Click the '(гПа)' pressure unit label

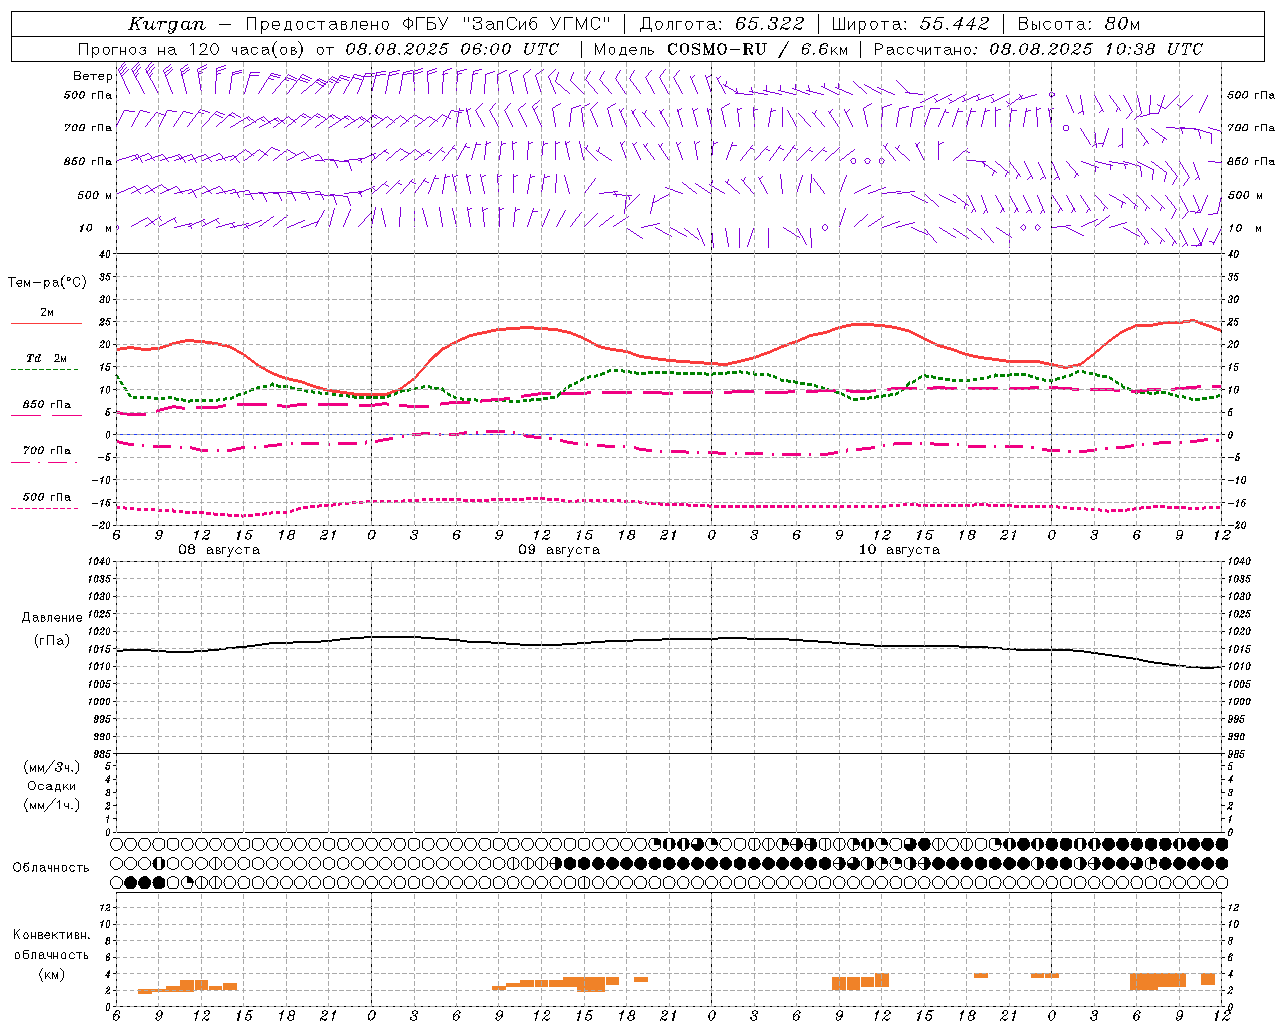54,641
